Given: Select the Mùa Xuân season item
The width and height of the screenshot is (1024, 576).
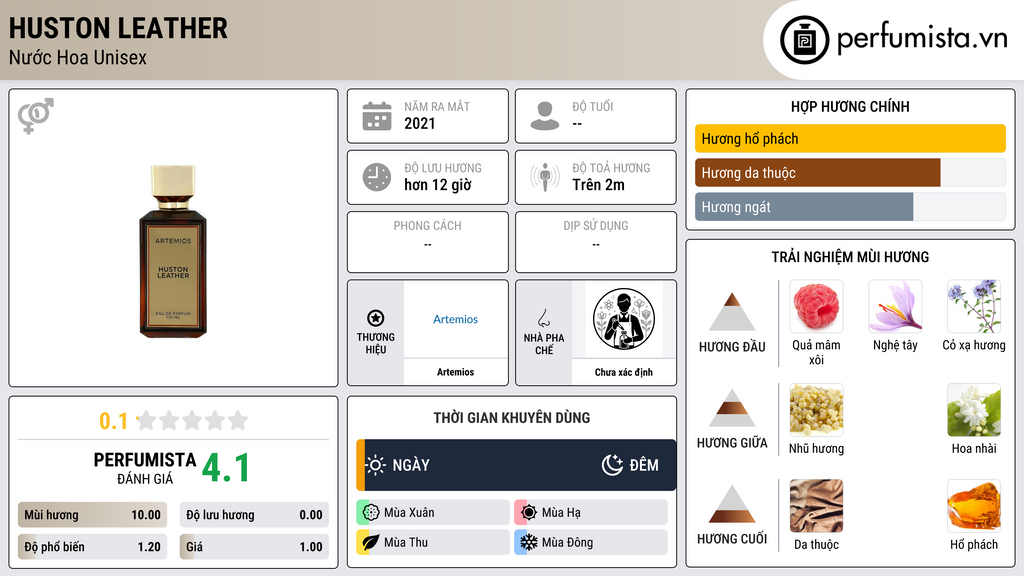Looking at the screenshot, I should coord(433,513).
